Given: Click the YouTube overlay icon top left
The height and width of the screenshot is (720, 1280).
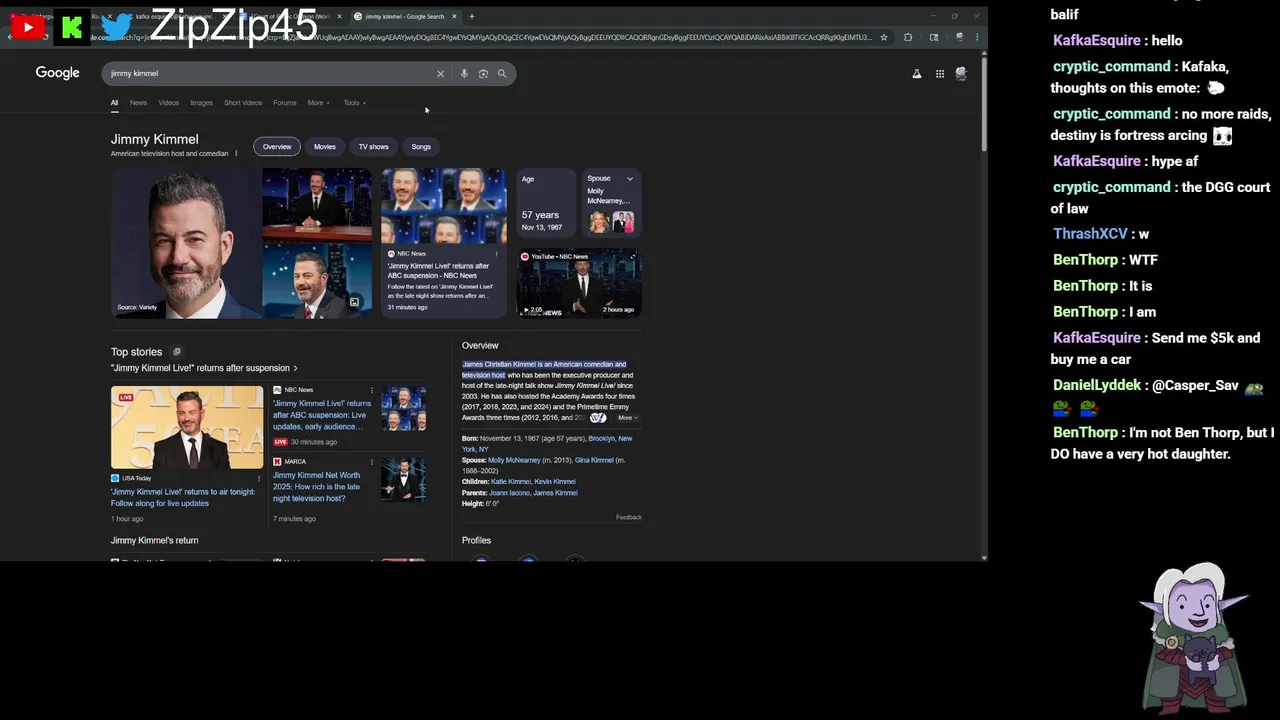Looking at the screenshot, I should coord(28,27).
